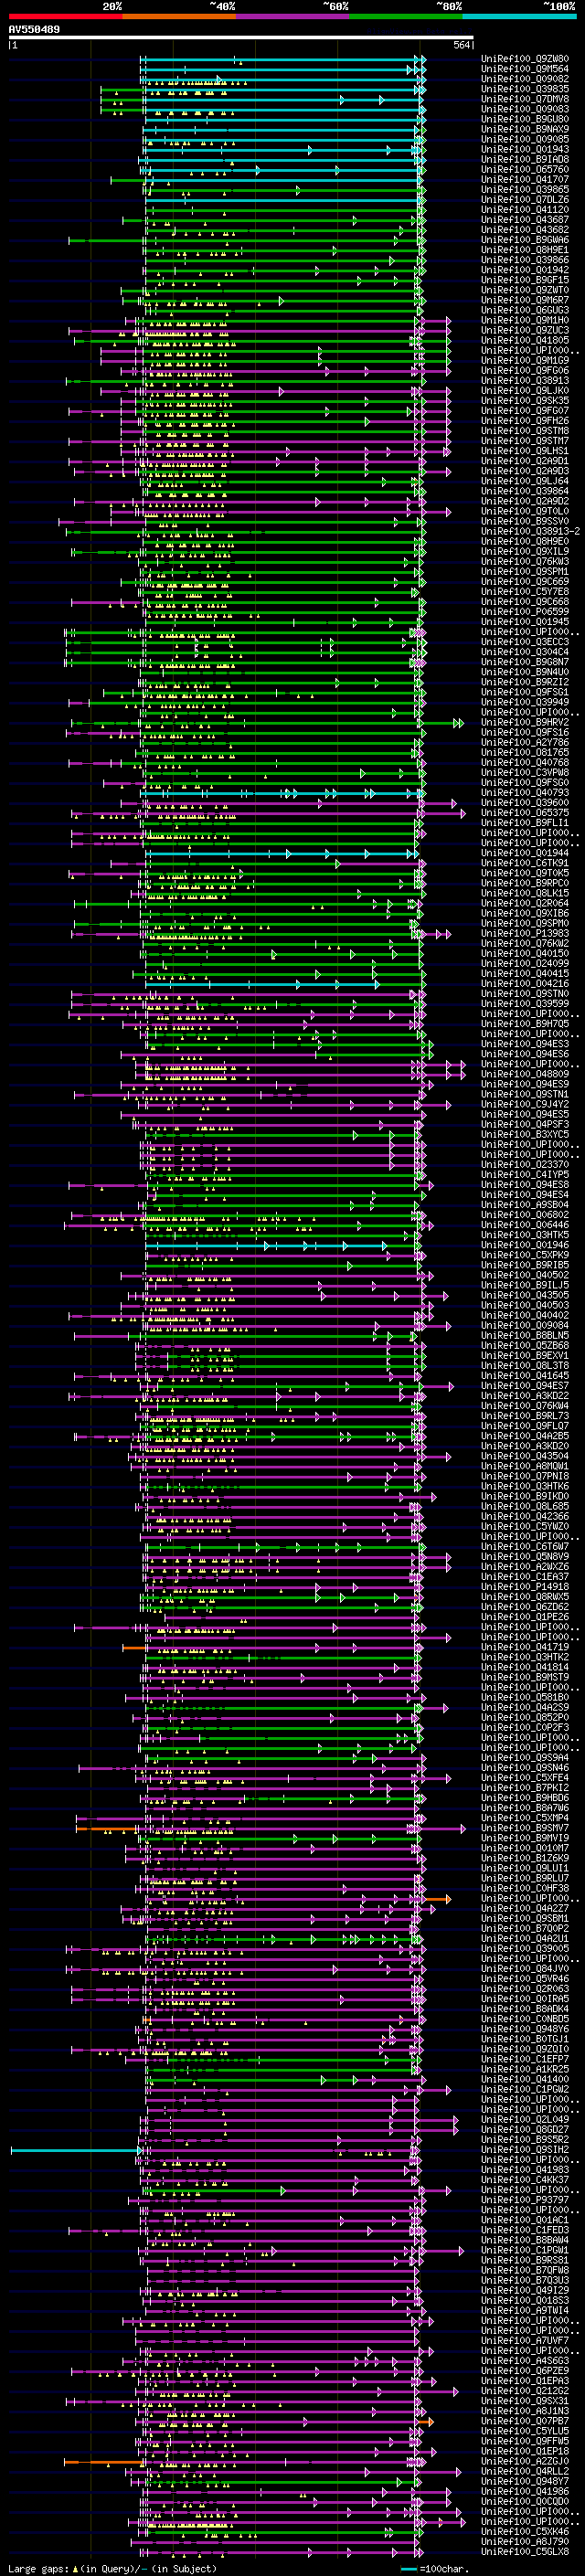
Task: Click the green ~80% identity legend bar
Action: pos(406,16)
